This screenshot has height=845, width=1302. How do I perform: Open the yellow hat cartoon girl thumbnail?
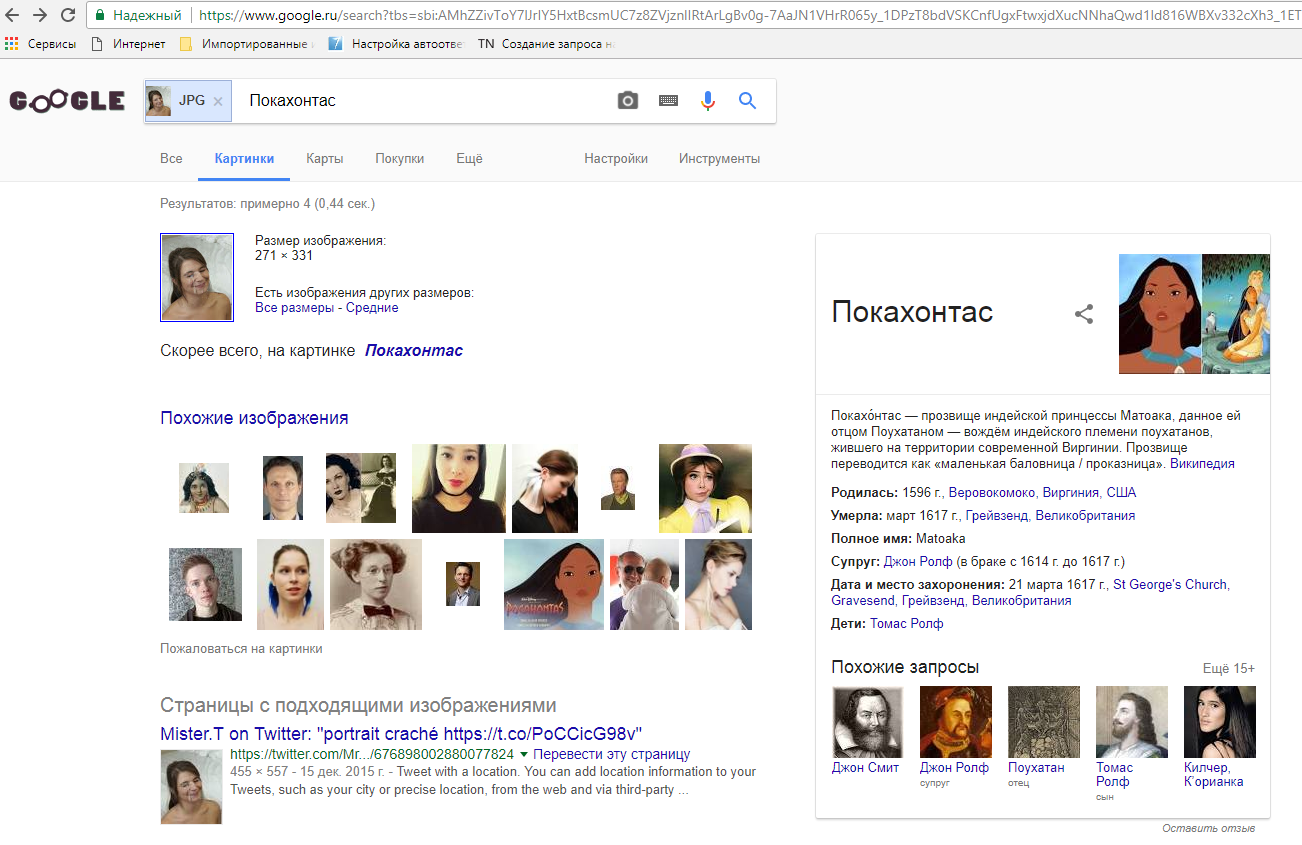click(705, 489)
